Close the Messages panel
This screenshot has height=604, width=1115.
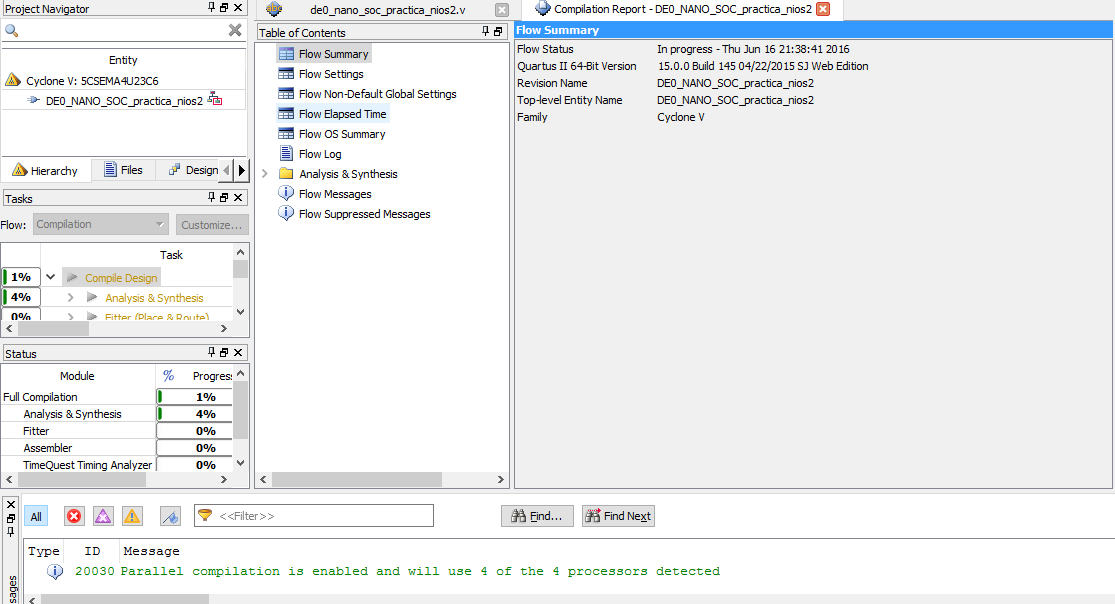[11, 504]
